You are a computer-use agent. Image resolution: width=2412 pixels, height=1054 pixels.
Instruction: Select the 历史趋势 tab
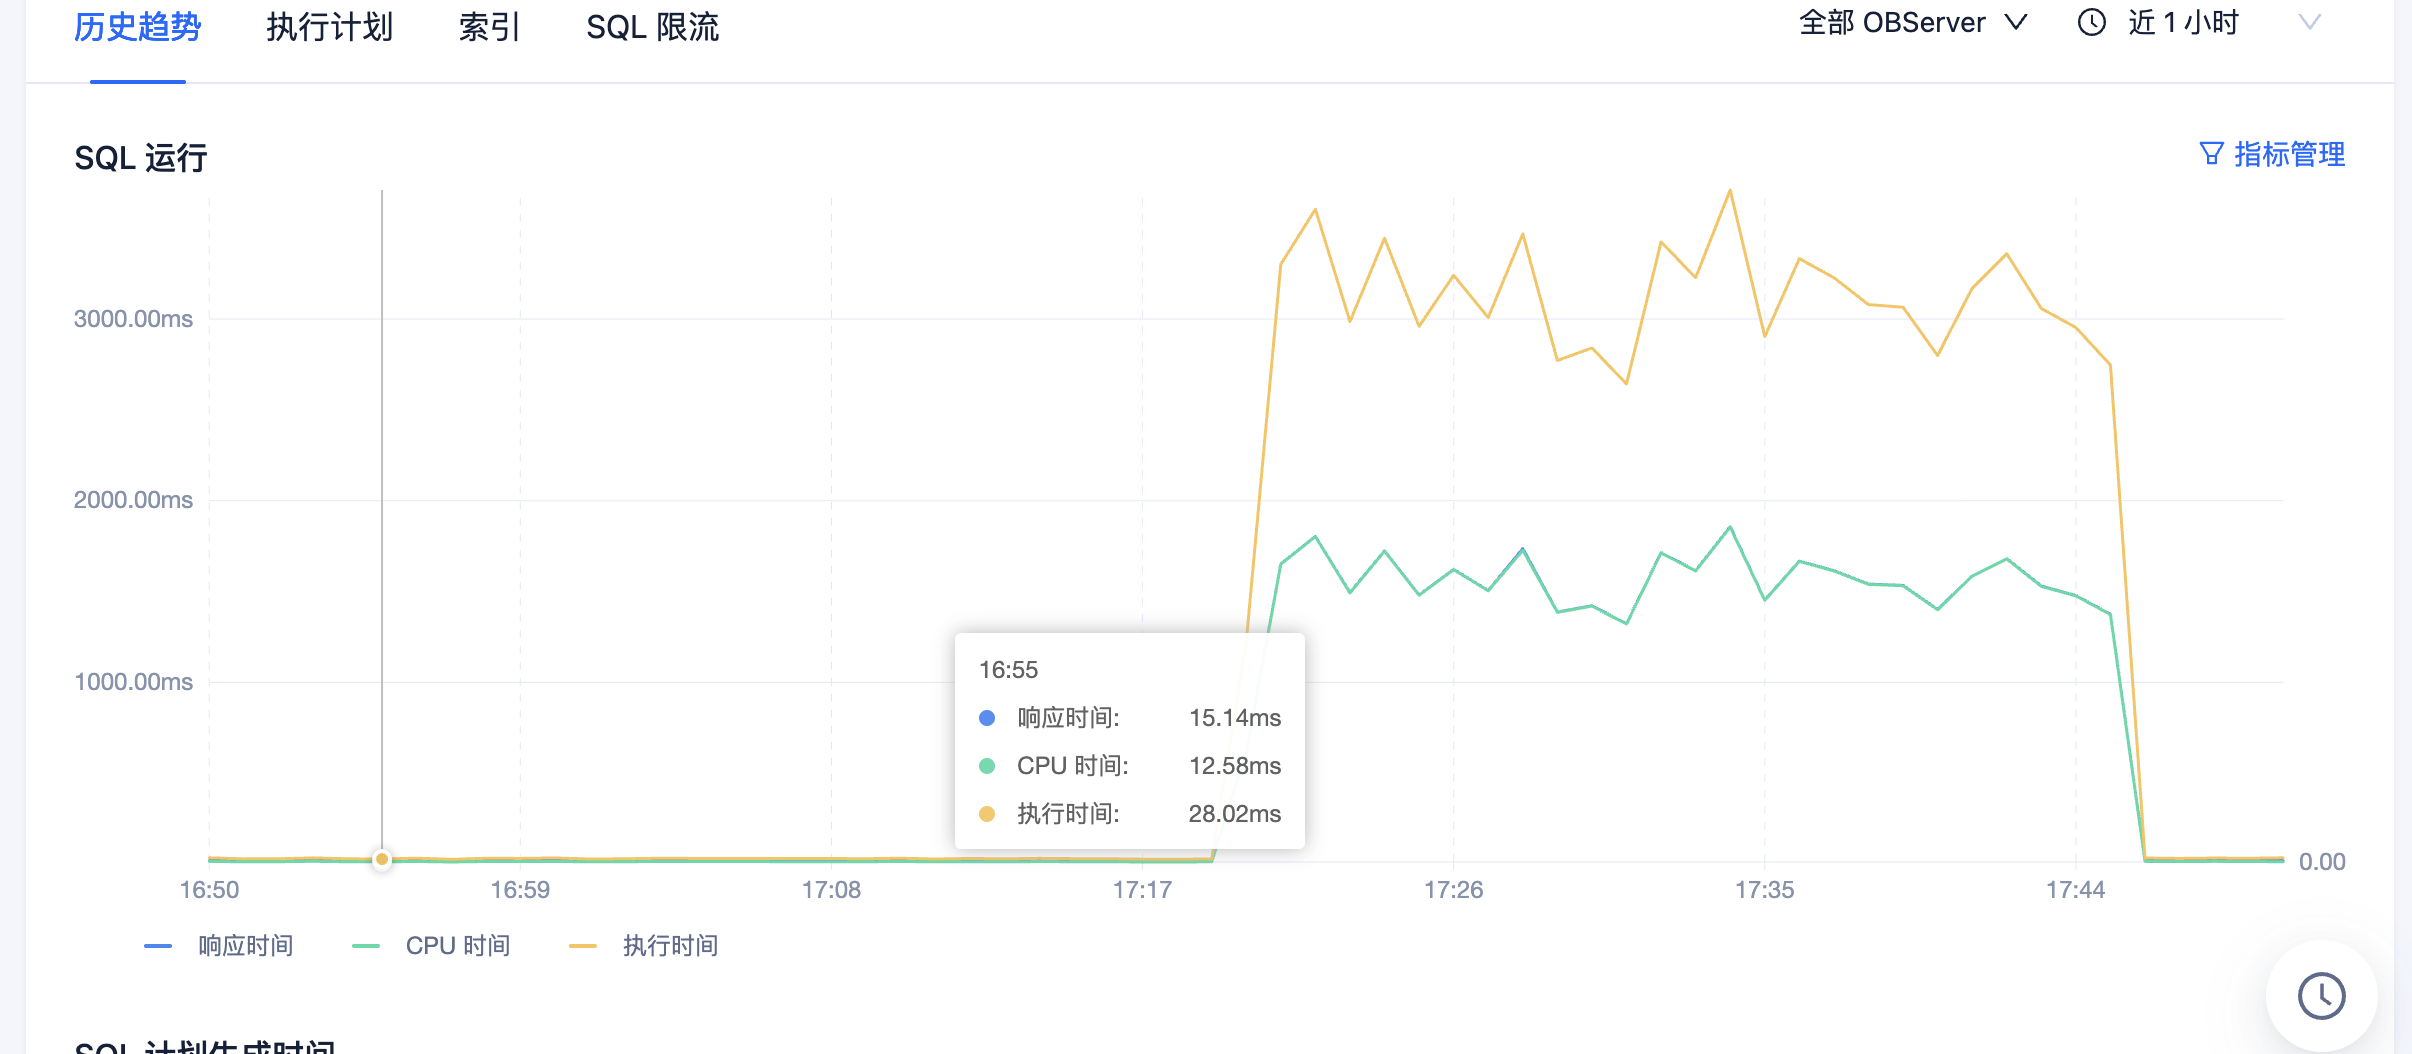click(x=138, y=27)
